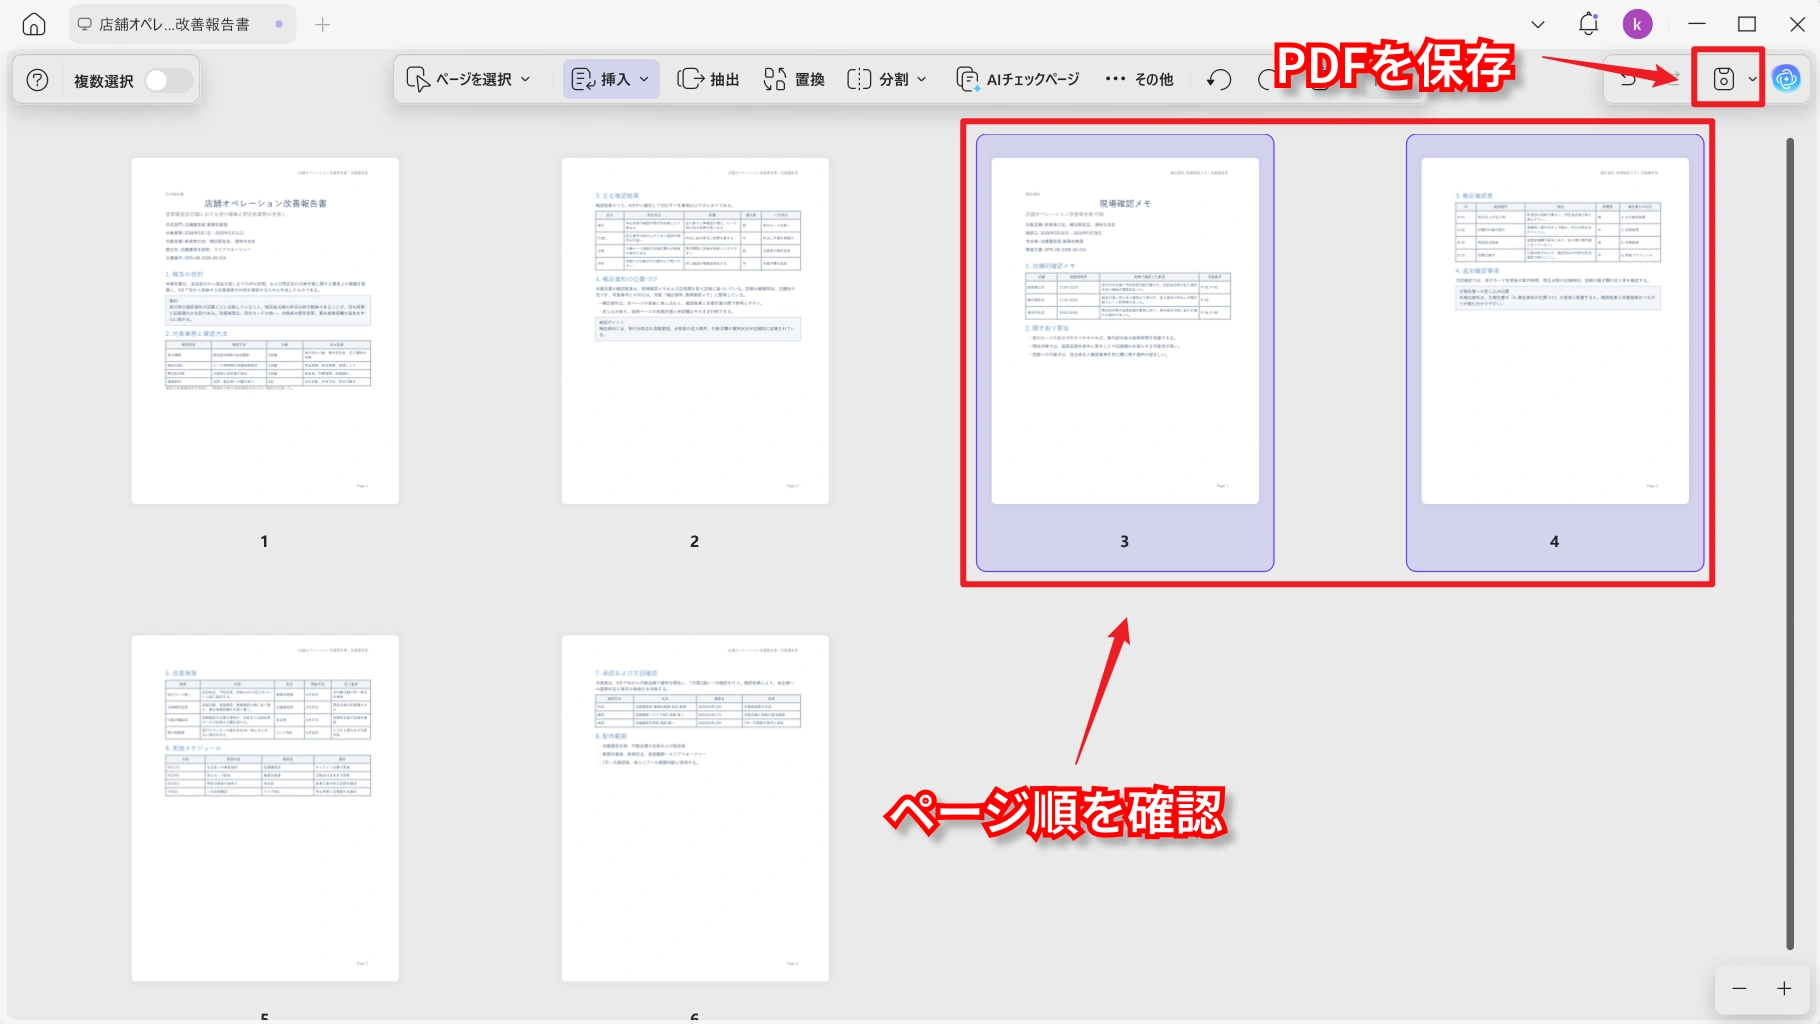Click the 置換 replace button
1820x1024 pixels.
click(794, 79)
